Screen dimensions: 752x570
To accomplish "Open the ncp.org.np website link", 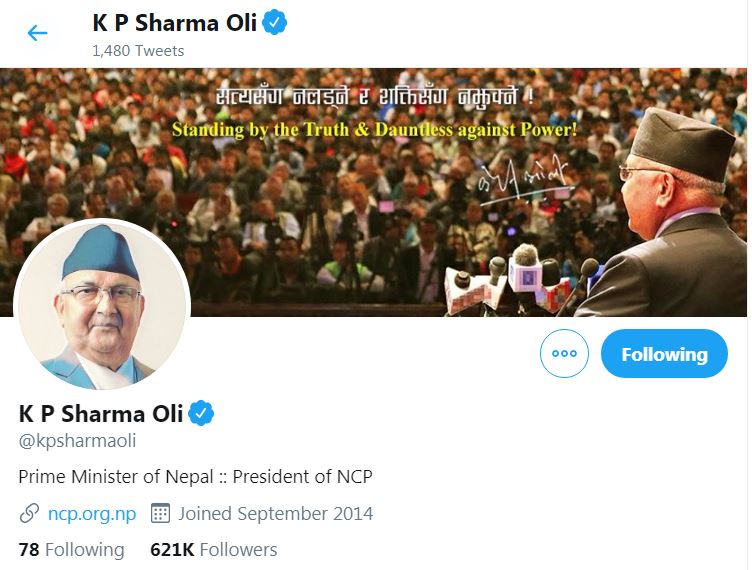I will [x=92, y=513].
